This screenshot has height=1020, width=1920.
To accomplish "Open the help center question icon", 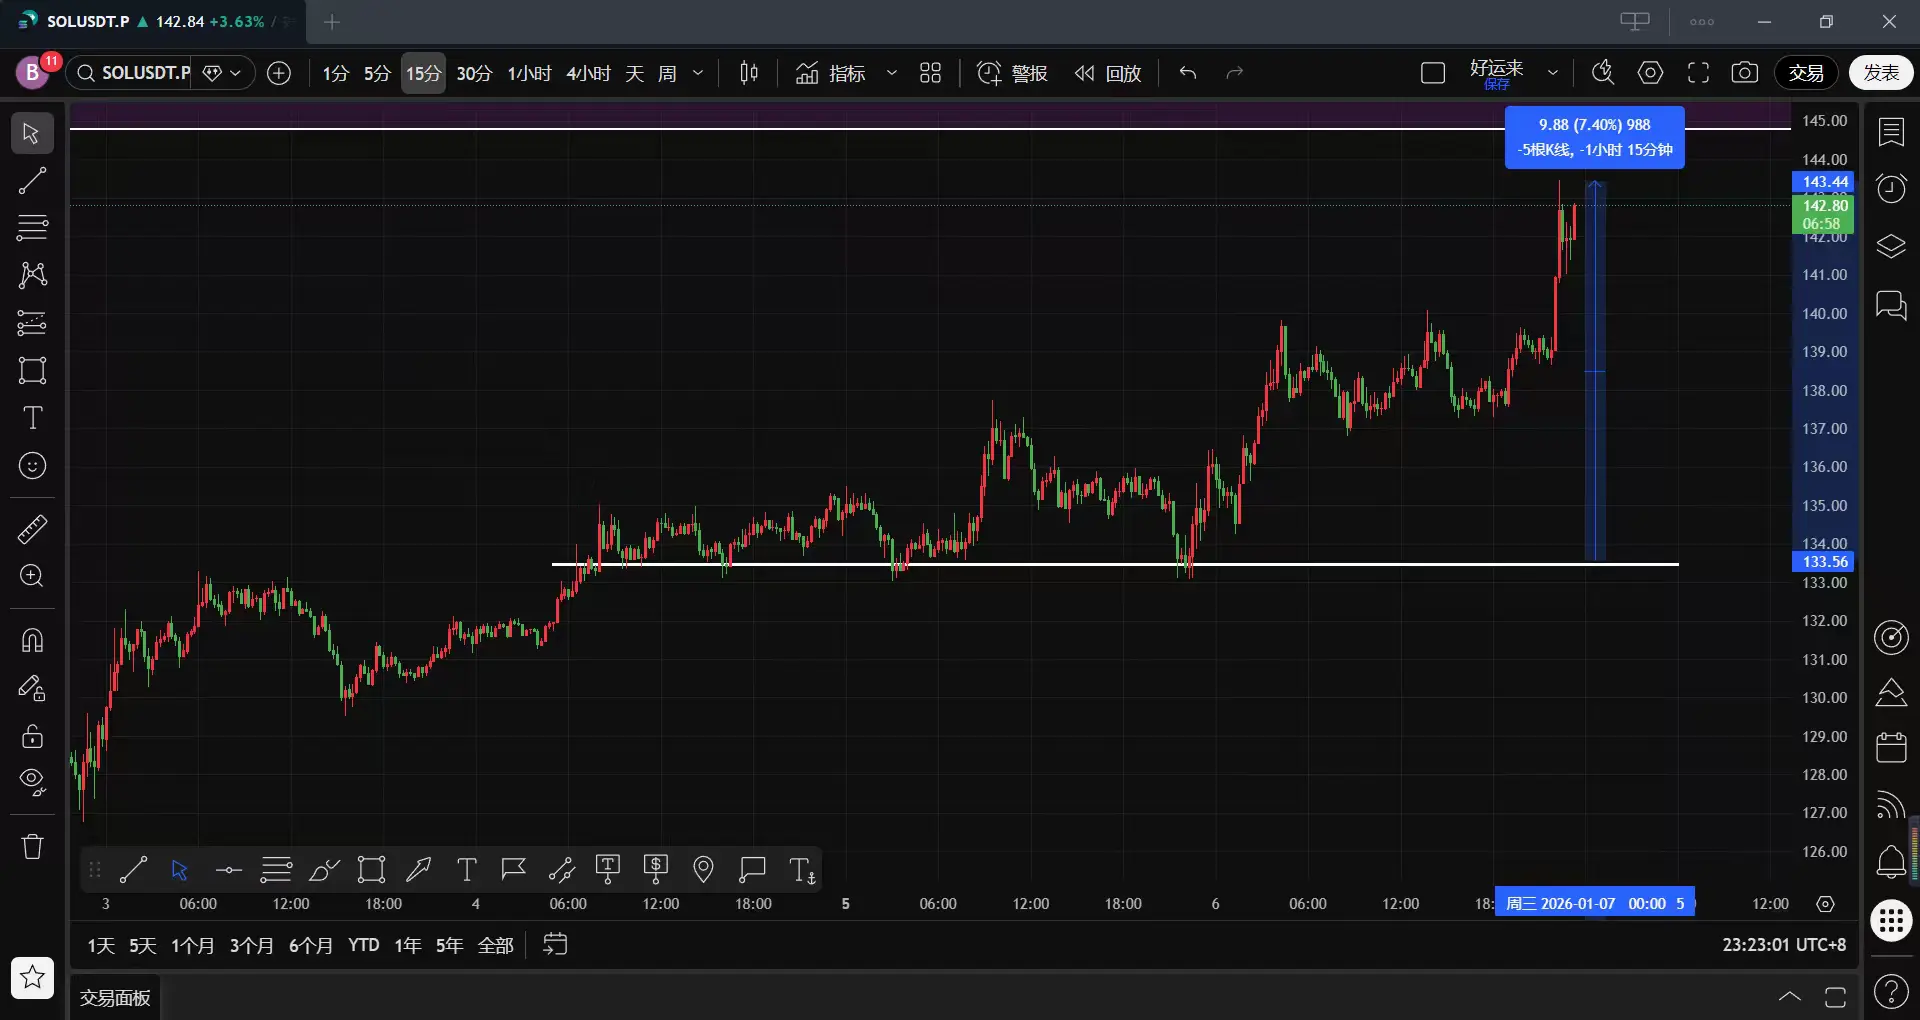I will click(x=1891, y=991).
